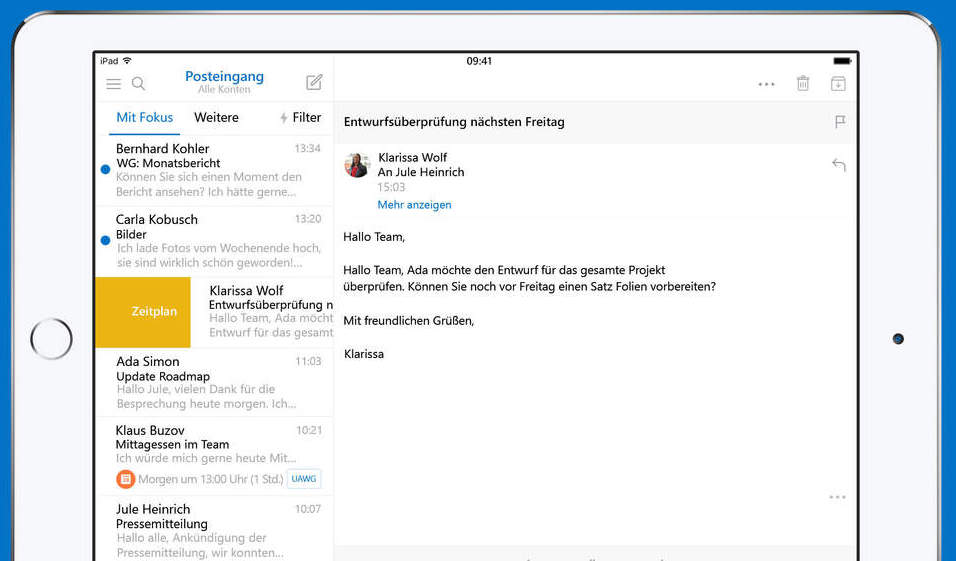
Task: Open the three-dot more options in toolbar
Action: (x=767, y=85)
